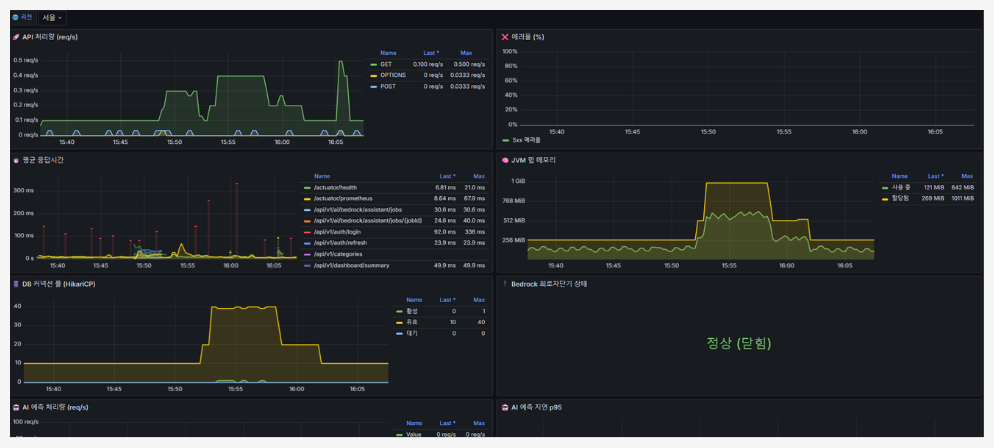
Task: Click the rocket icon of API 처리량 panel
Action: pyautogui.click(x=16, y=37)
